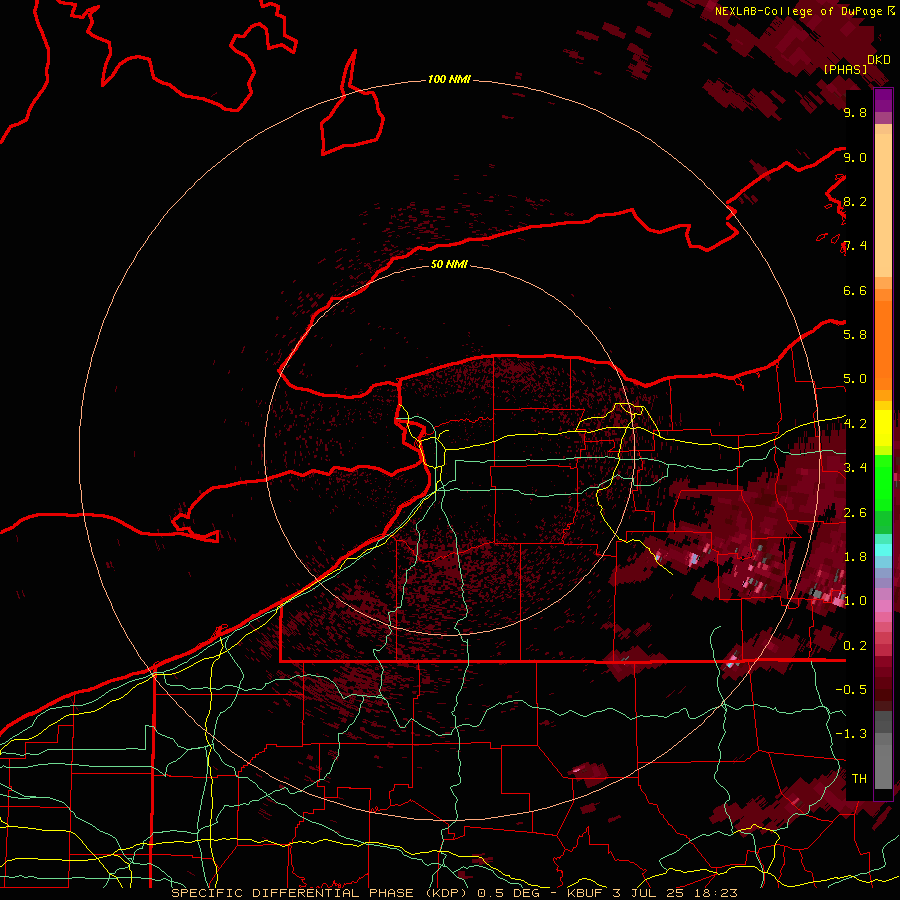
Task: Click the bright green band of the color scale
Action: tap(883, 485)
